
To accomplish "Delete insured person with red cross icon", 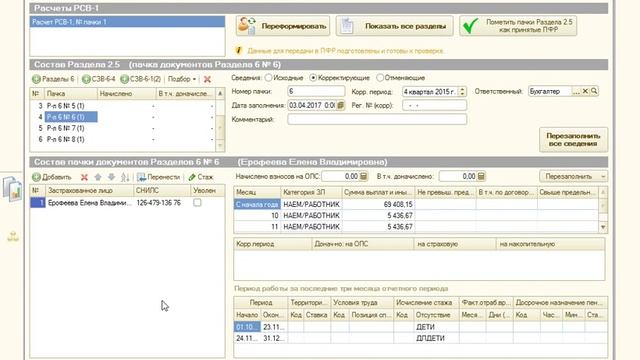I will [84, 177].
